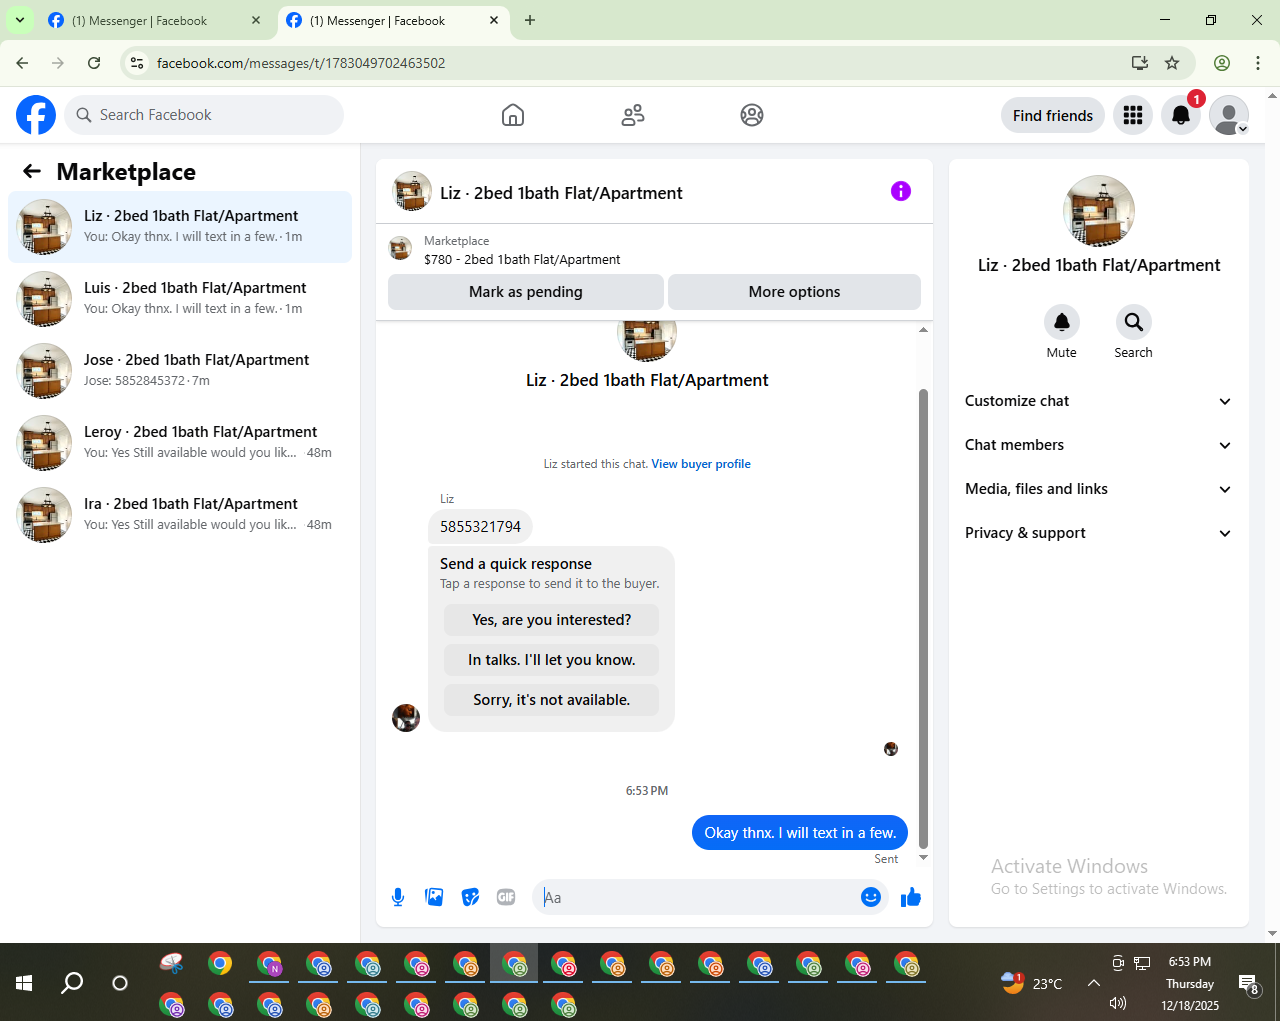The image size is (1280, 1021).
Task: Open the Windows notification center icon
Action: click(x=1248, y=984)
